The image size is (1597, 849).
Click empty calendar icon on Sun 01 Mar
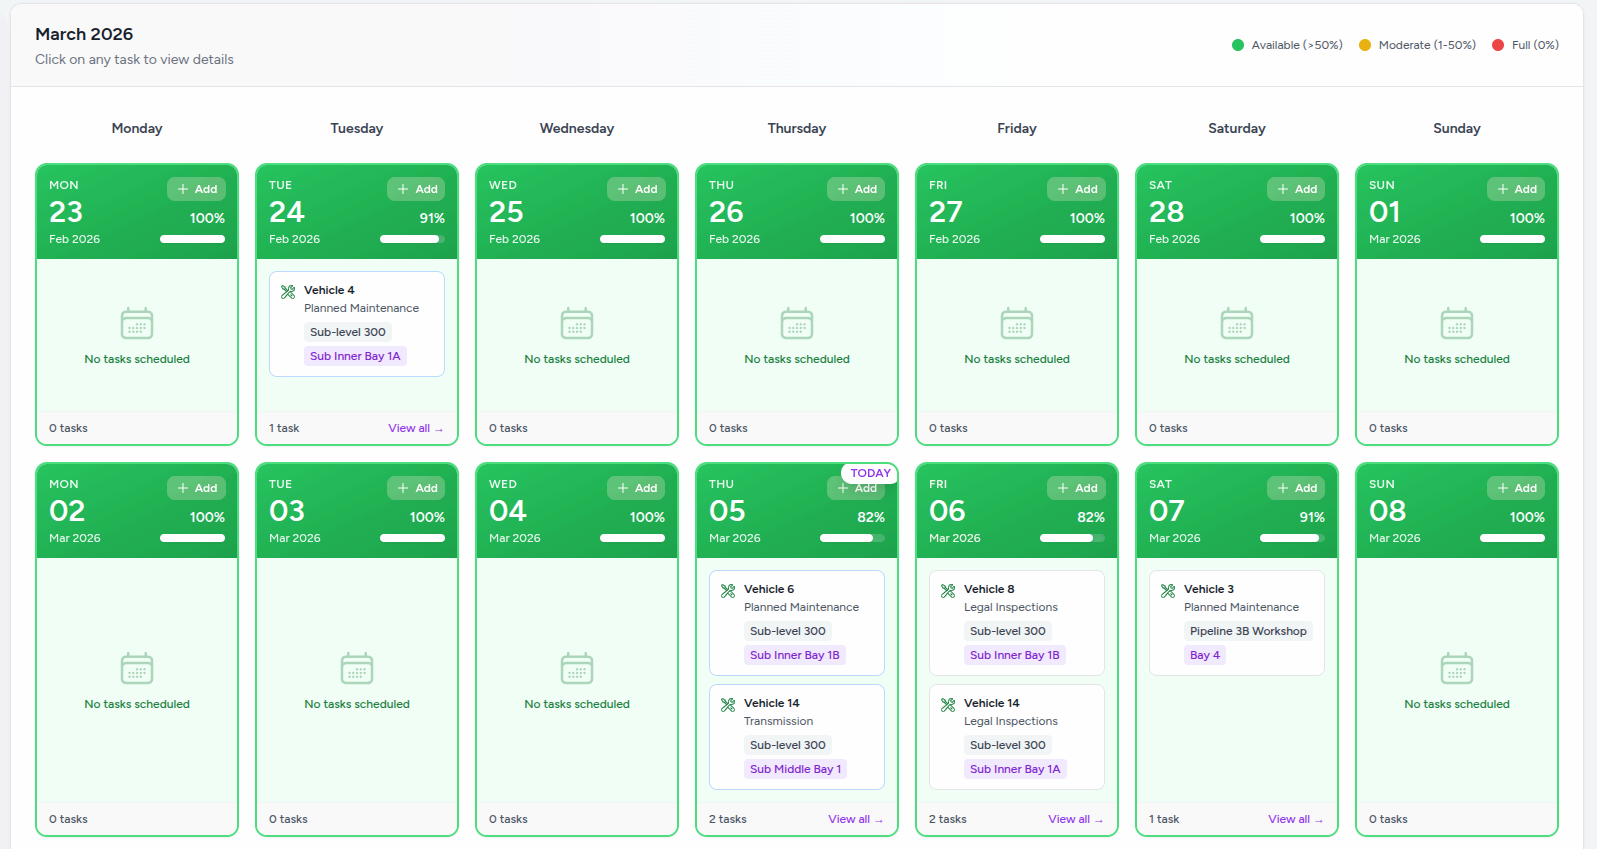1457,324
